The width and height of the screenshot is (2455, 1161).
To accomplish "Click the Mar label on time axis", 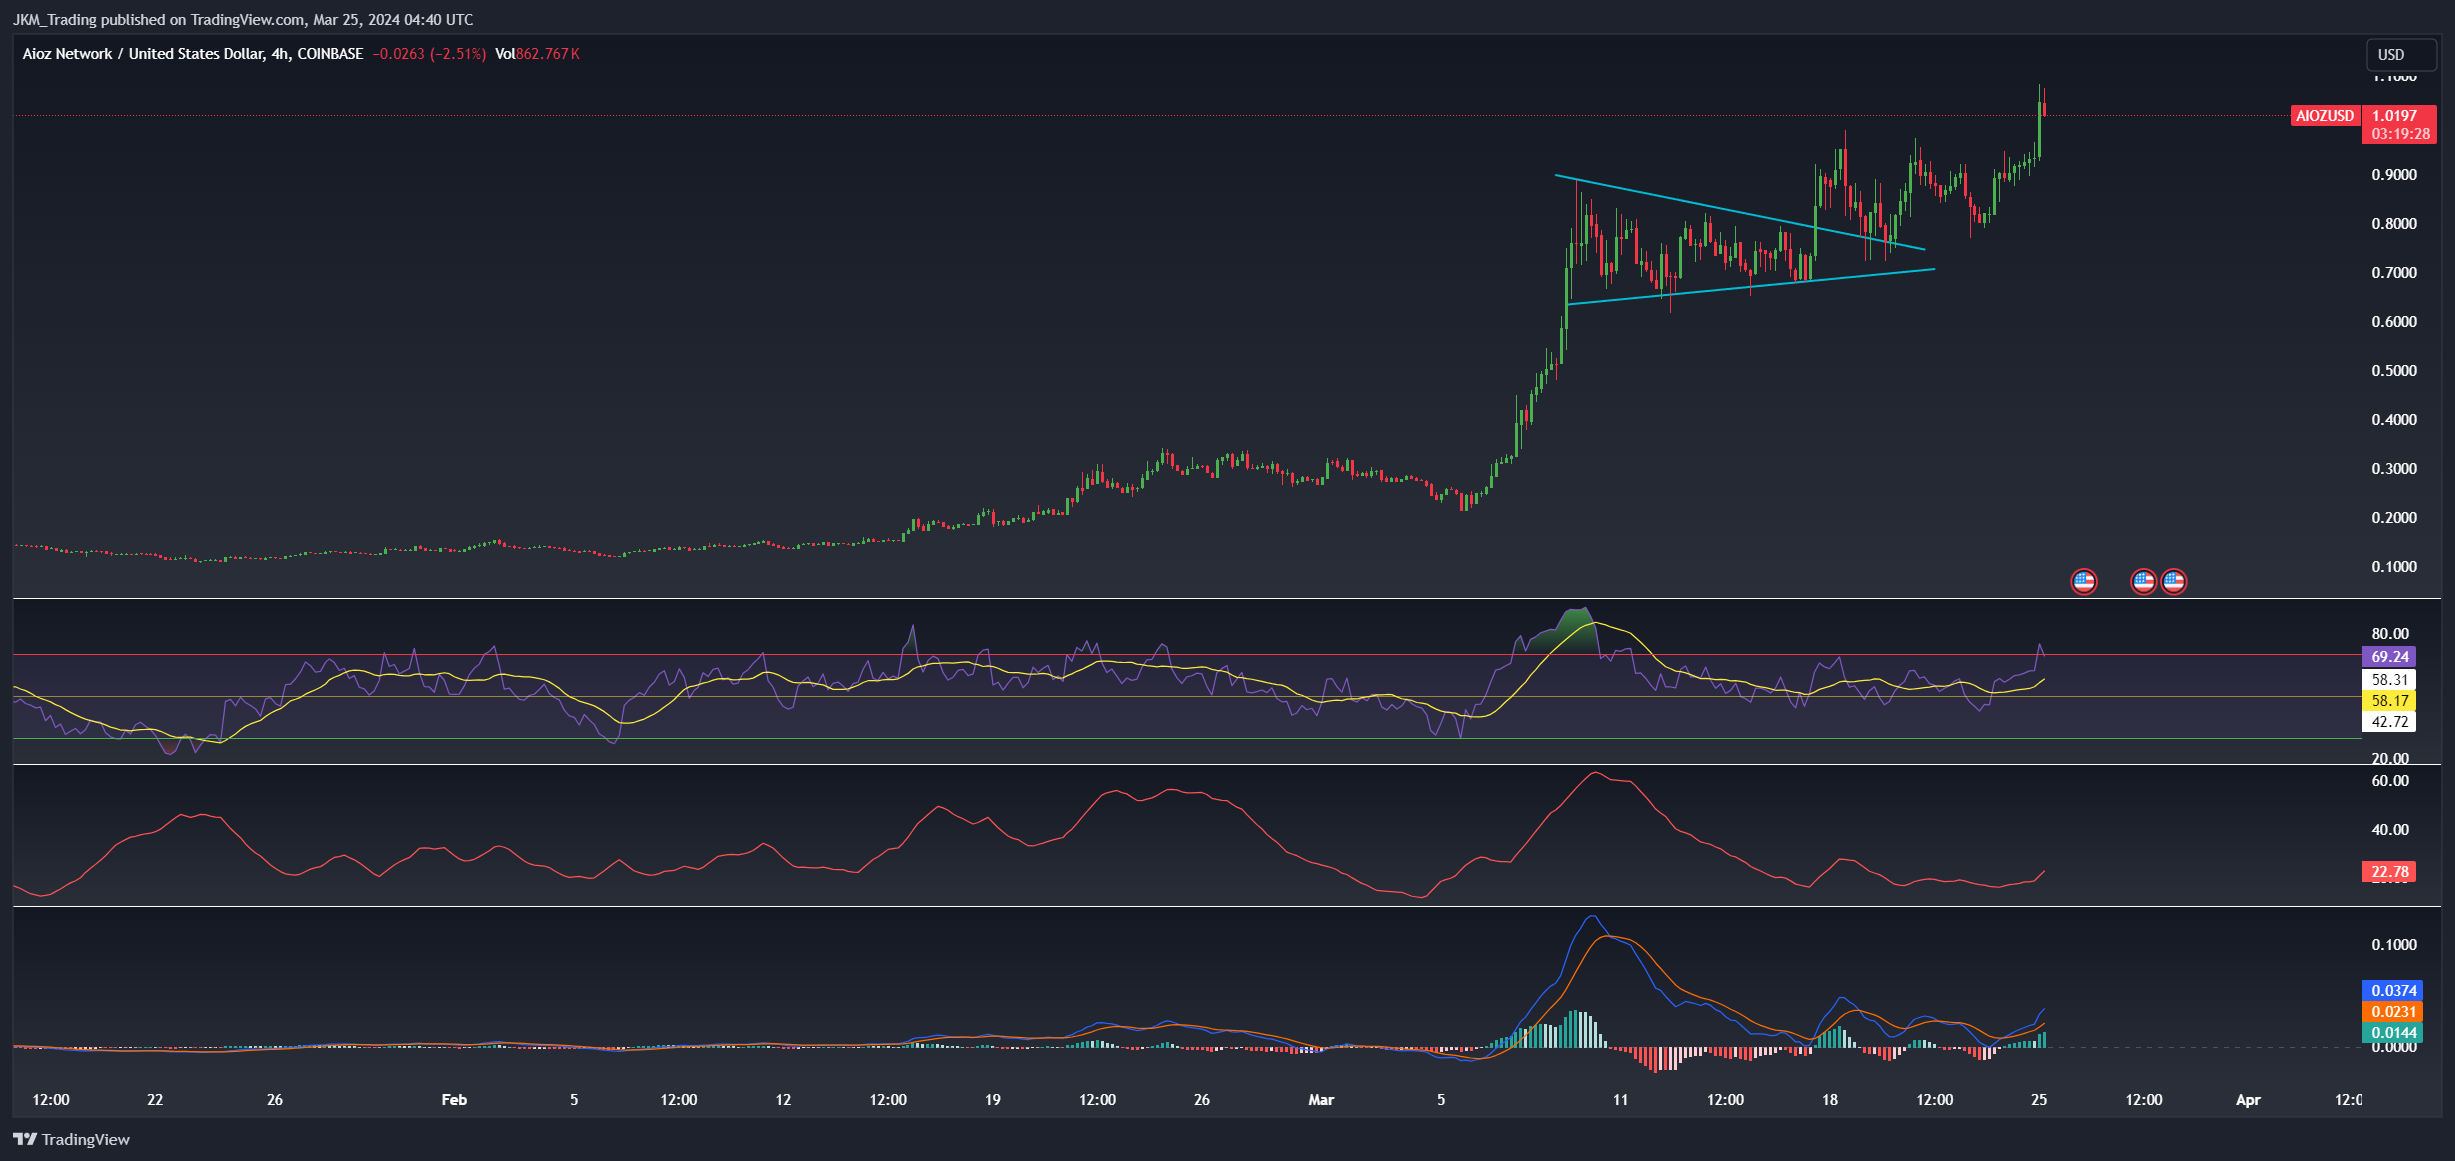I will click(x=1321, y=1100).
